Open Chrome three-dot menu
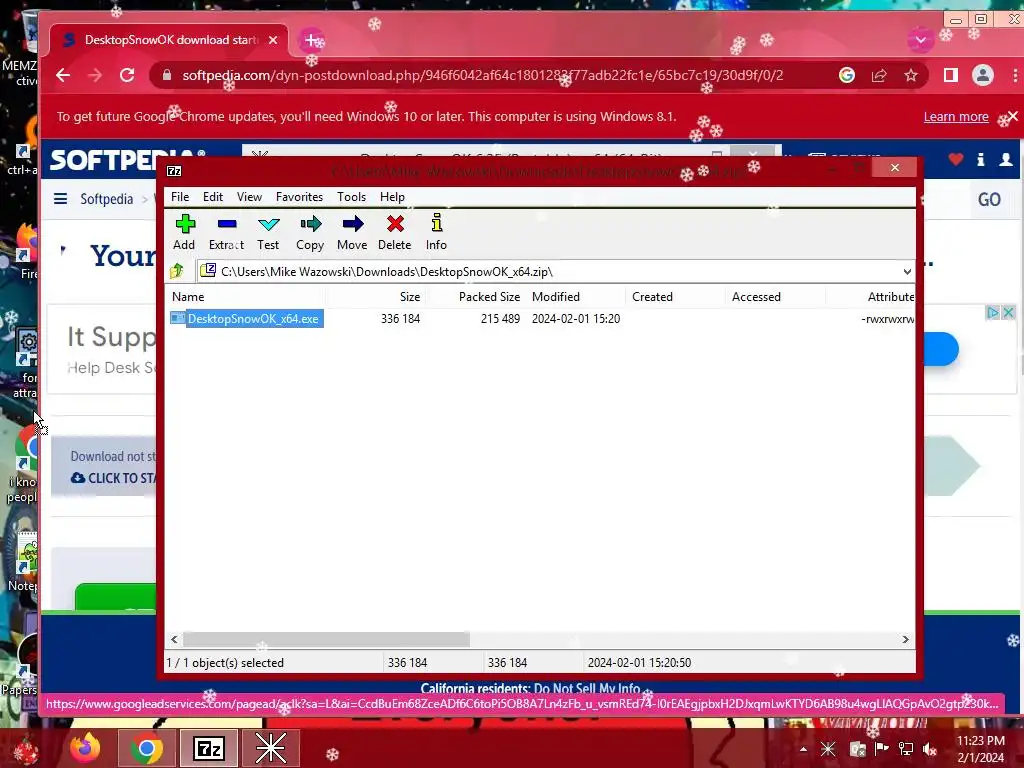This screenshot has width=1024, height=768. coord(1015,75)
